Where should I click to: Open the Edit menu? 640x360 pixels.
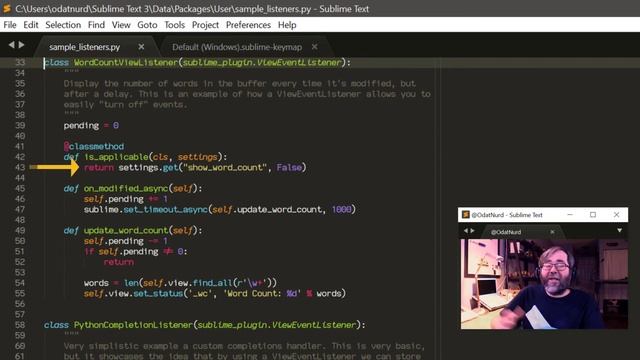tap(31, 25)
